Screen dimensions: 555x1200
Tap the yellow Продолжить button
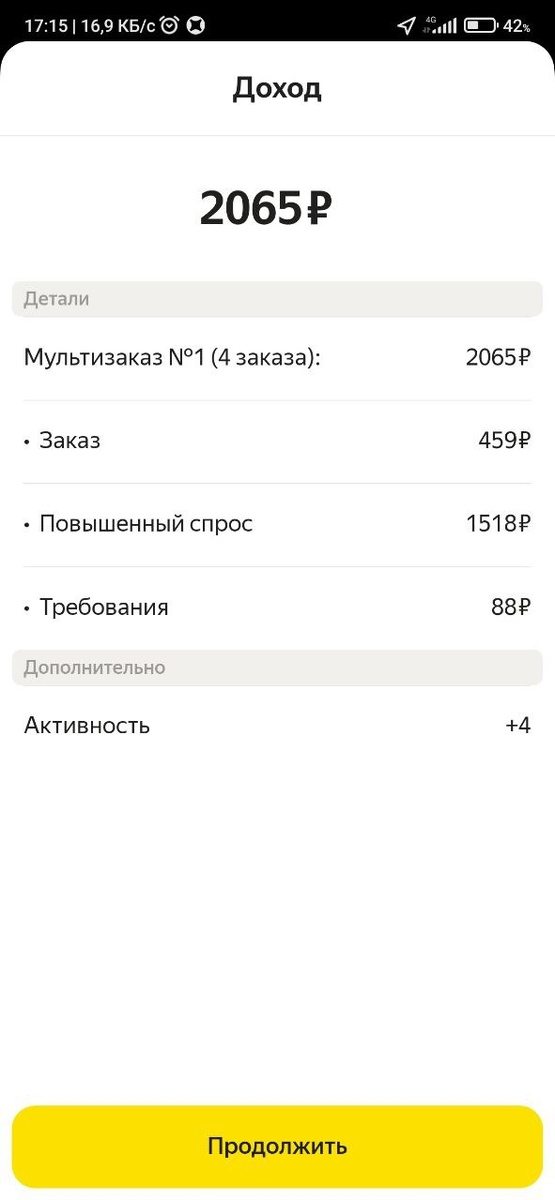coord(277,1146)
